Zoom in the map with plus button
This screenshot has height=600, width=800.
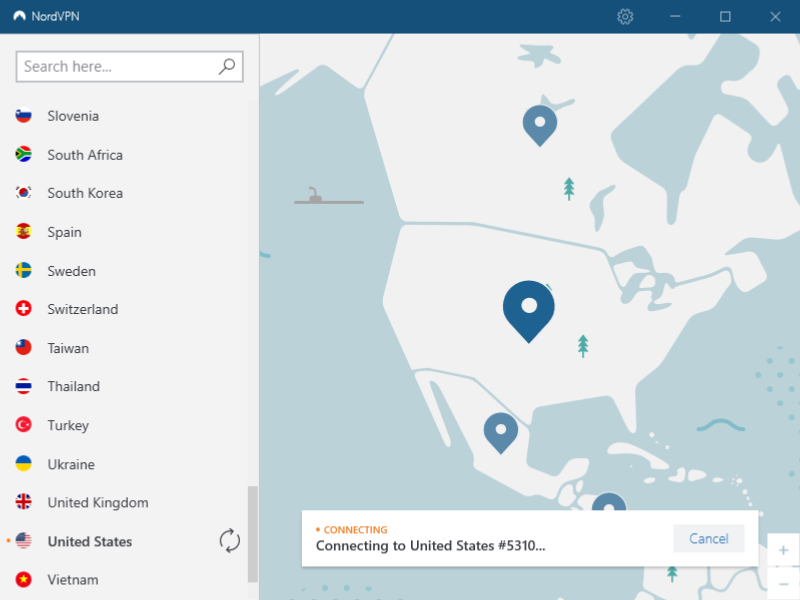coord(783,550)
